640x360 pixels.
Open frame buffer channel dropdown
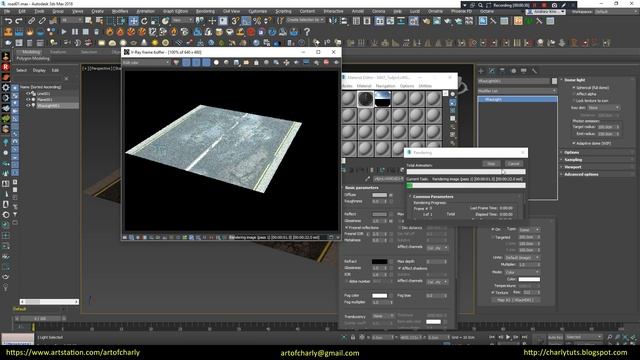(146, 62)
